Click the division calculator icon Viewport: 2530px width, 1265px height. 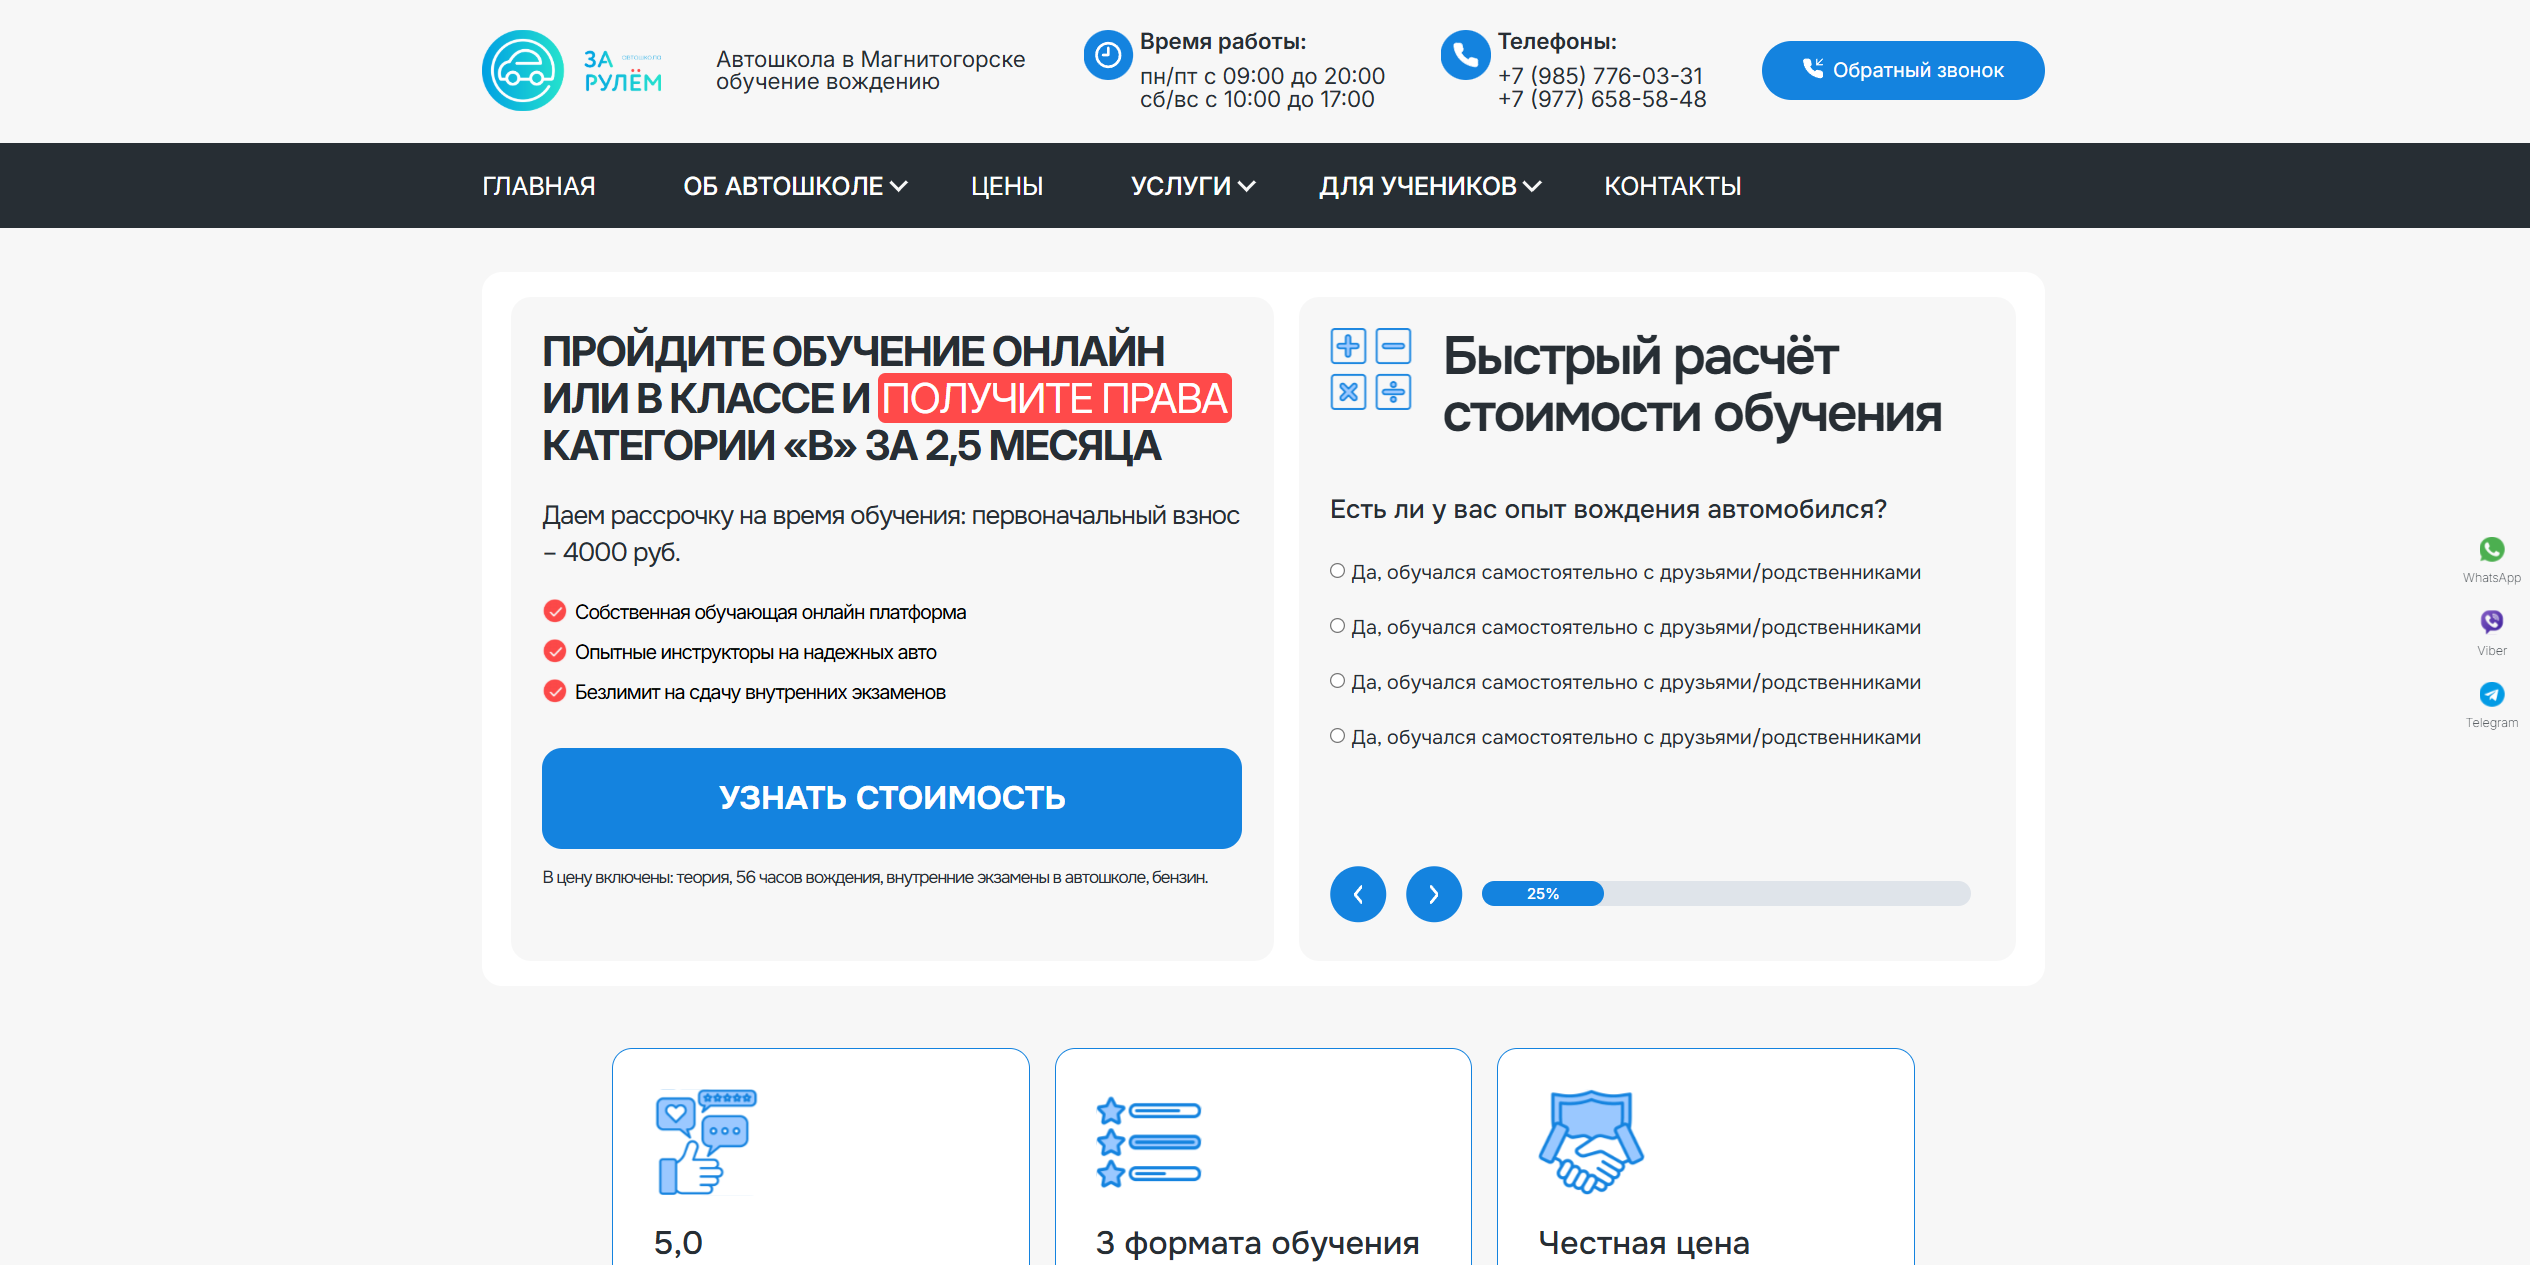(x=1392, y=392)
